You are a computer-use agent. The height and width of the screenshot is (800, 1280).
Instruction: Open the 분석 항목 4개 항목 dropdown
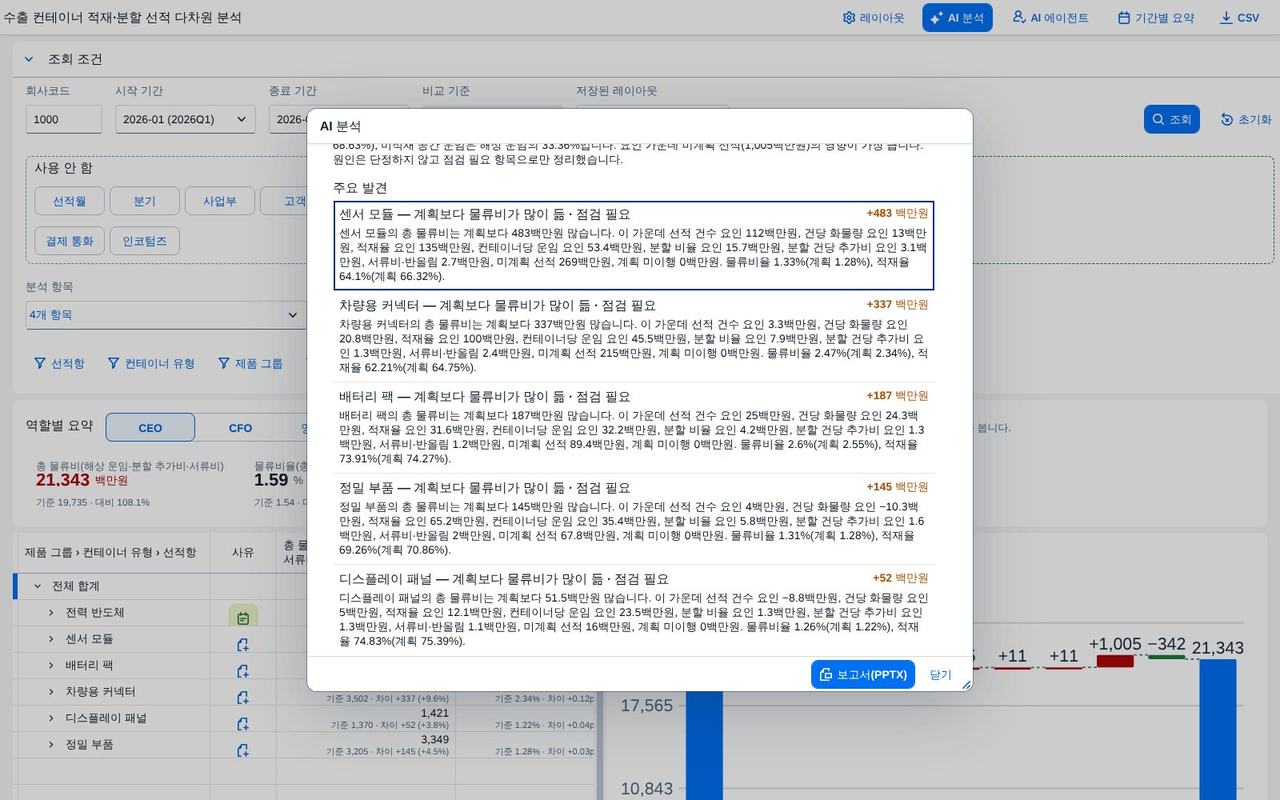click(166, 315)
